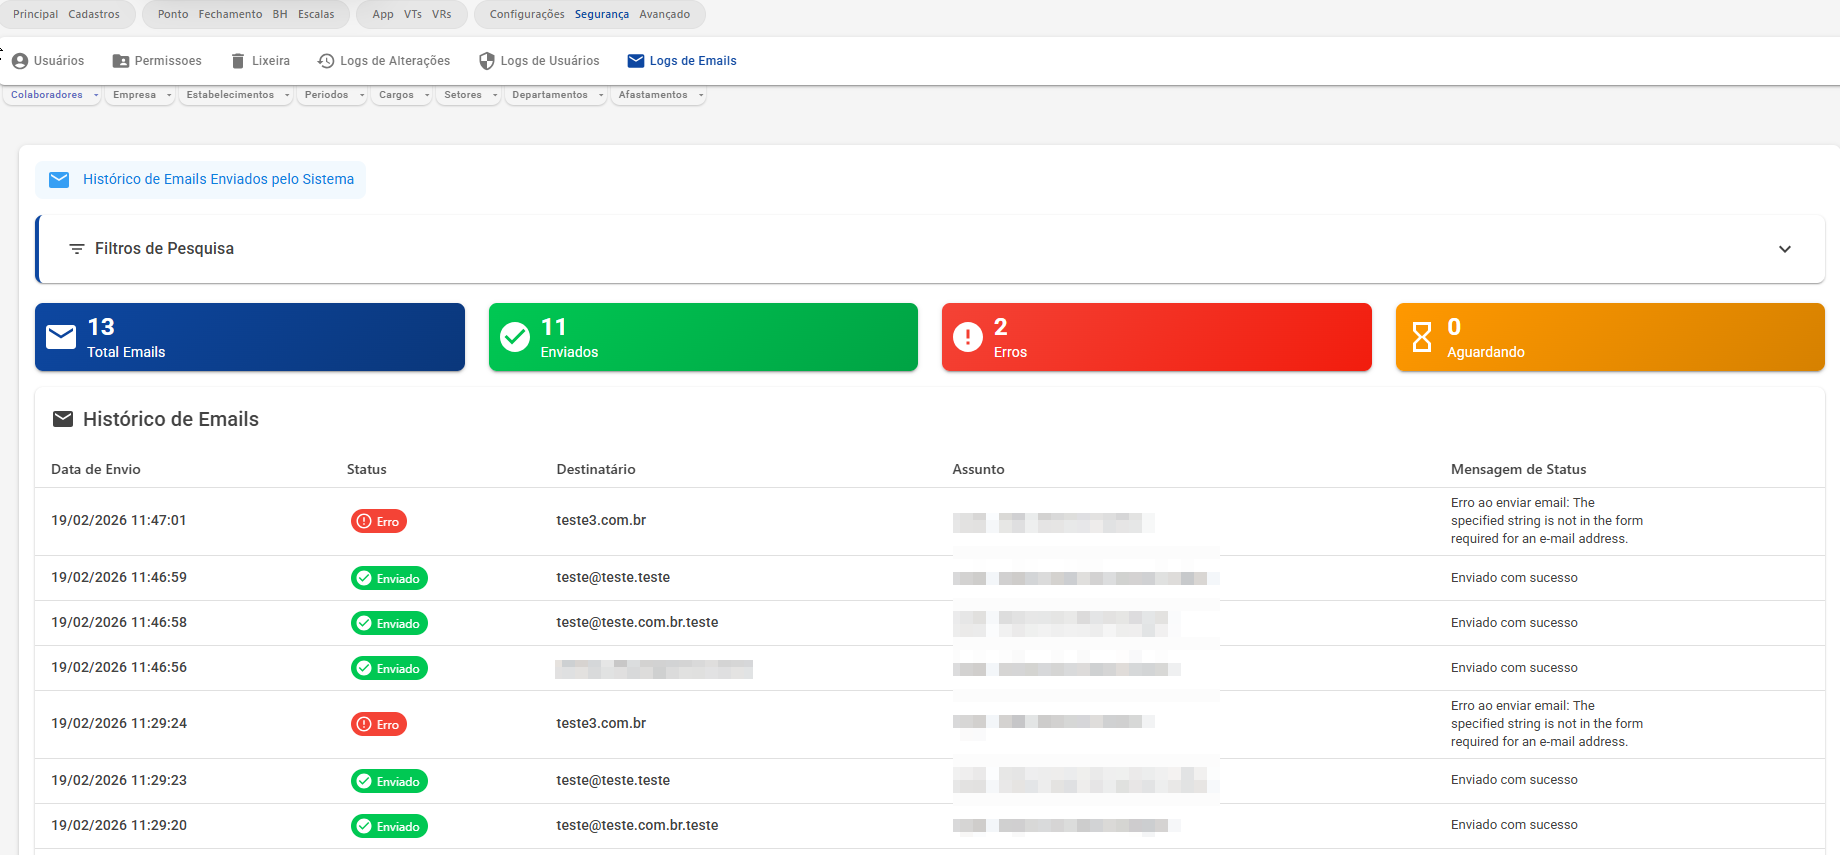Screen dimensions: 1840x855
Task: Expand the Filtros de Pesquisa chevron
Action: [1785, 249]
